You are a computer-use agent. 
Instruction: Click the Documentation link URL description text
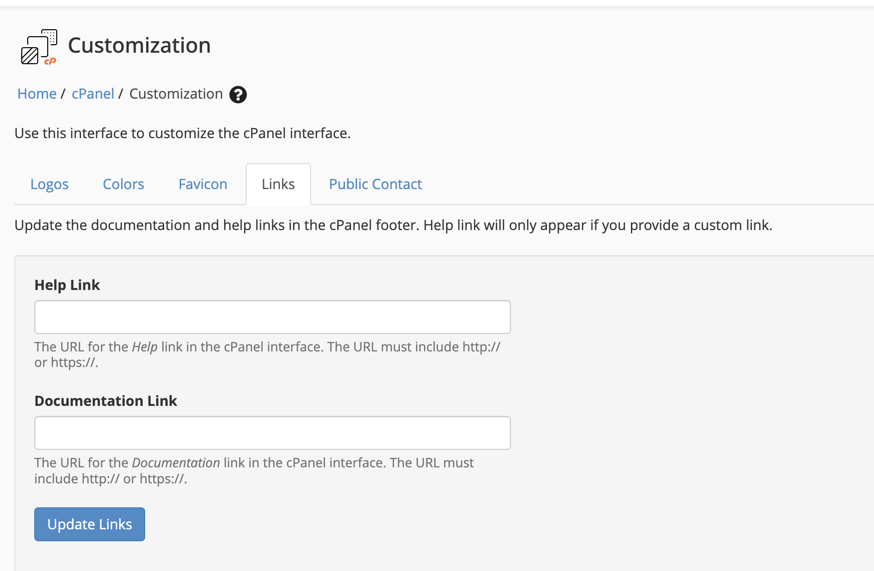[x=254, y=470]
